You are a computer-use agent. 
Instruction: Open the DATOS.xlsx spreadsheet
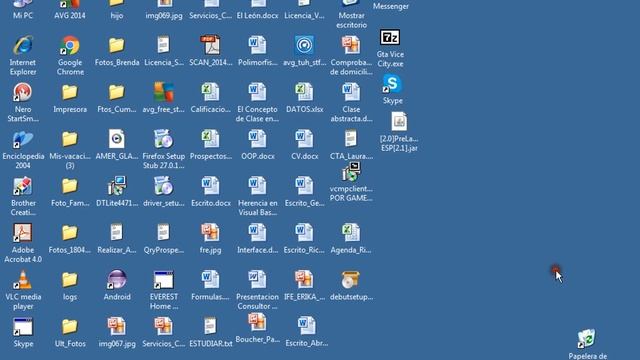pos(304,93)
